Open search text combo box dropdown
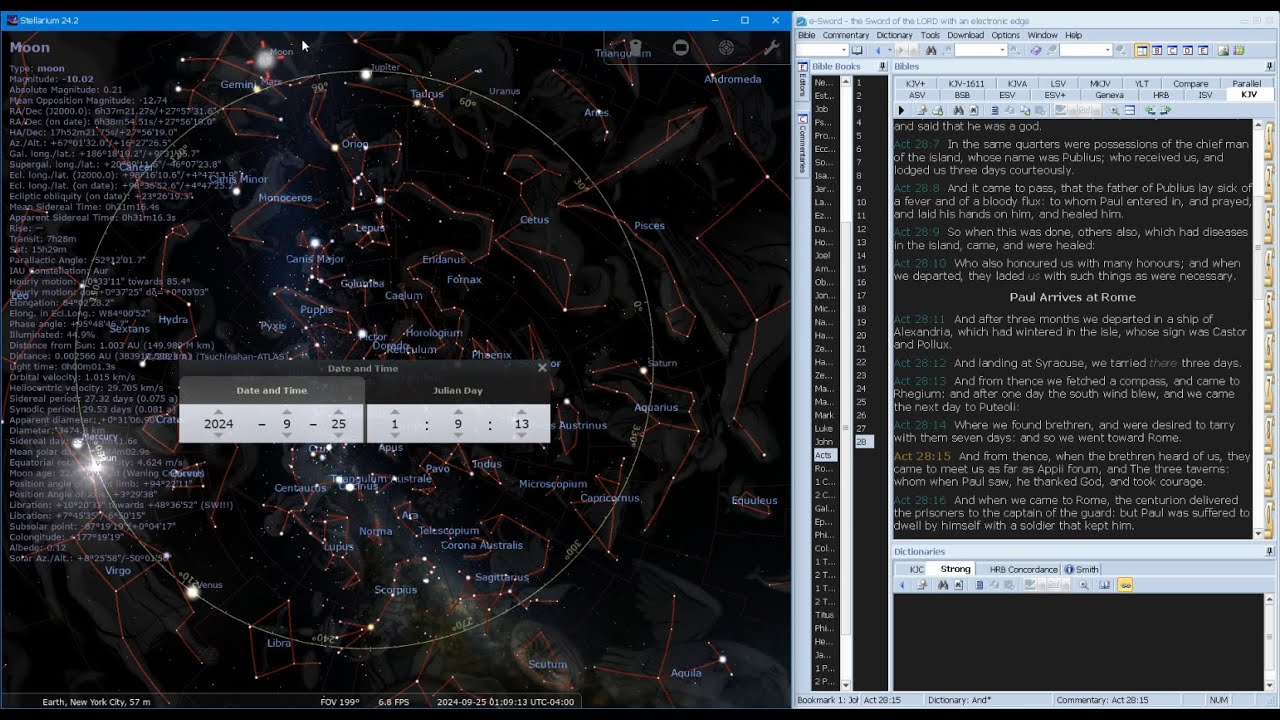Image resolution: width=1280 pixels, height=720 pixels. [x=1001, y=50]
